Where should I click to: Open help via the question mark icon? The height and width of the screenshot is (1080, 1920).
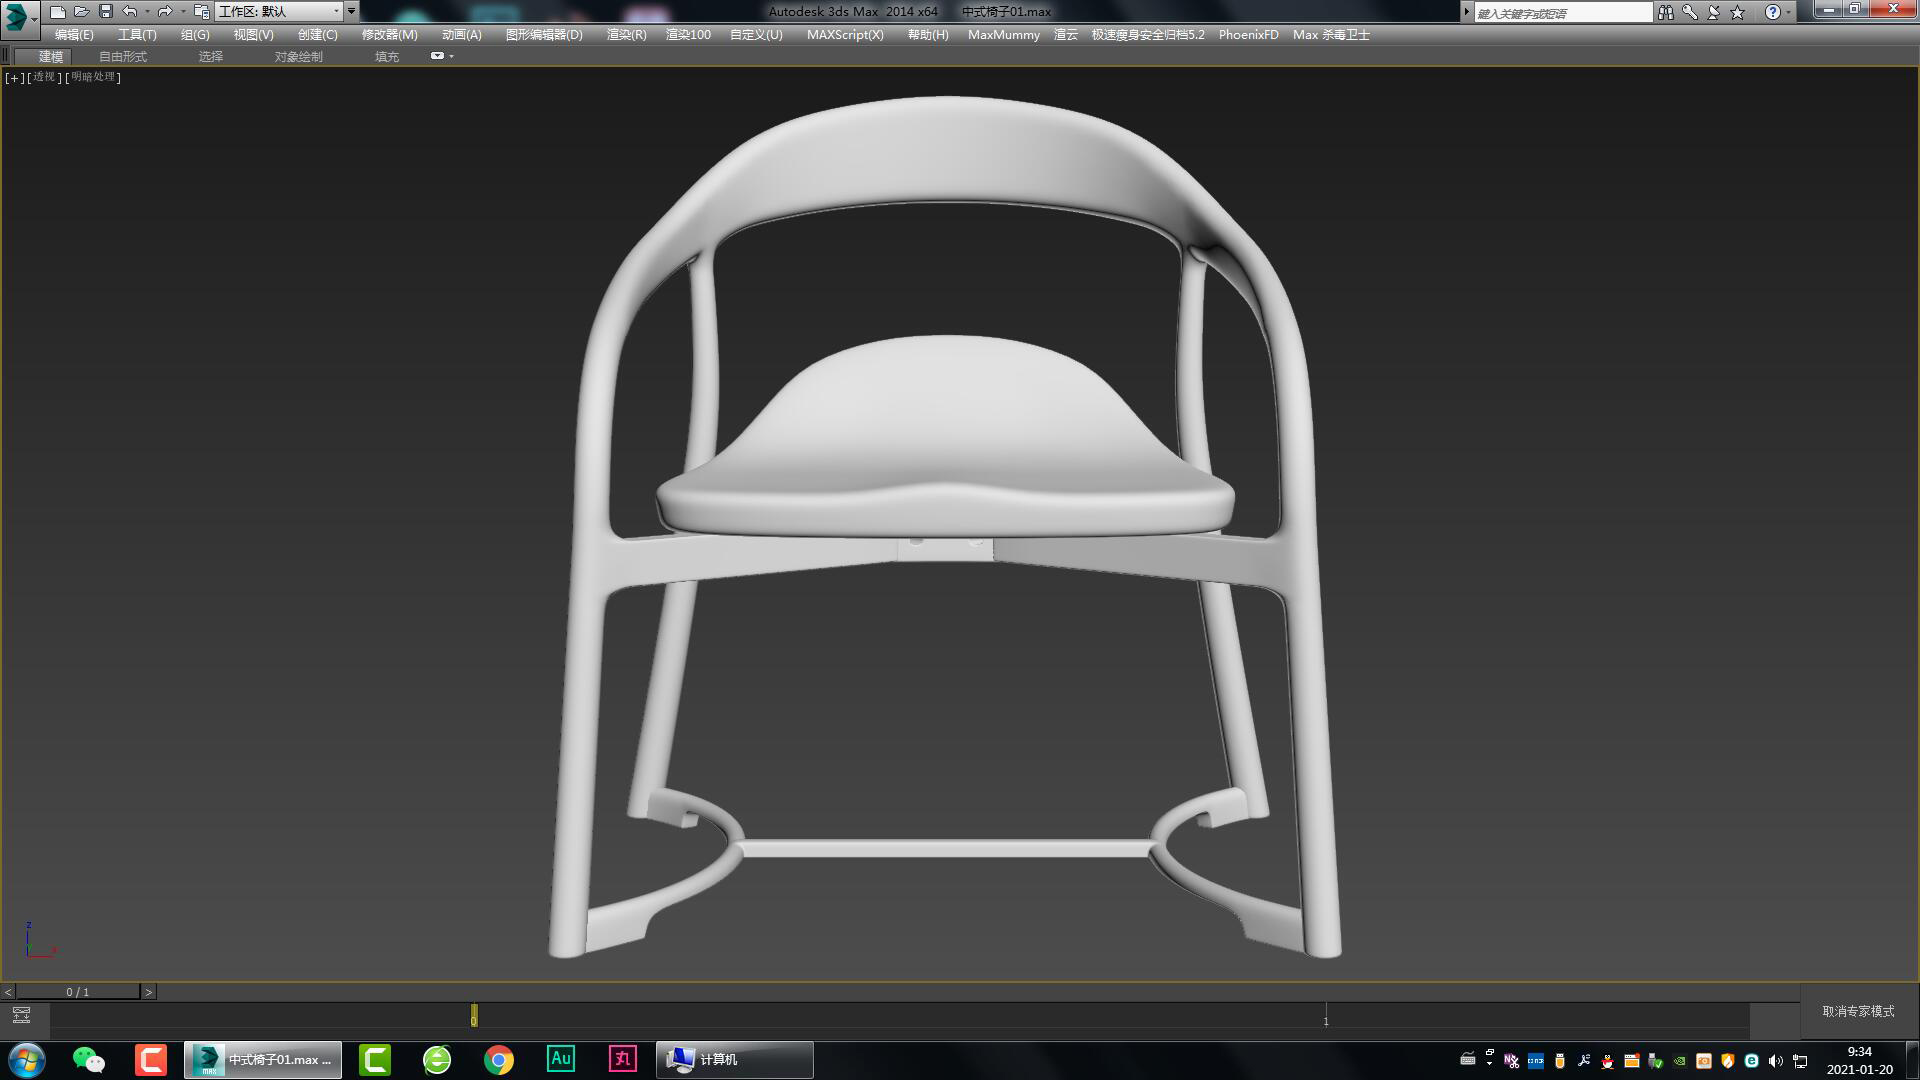[x=1774, y=11]
